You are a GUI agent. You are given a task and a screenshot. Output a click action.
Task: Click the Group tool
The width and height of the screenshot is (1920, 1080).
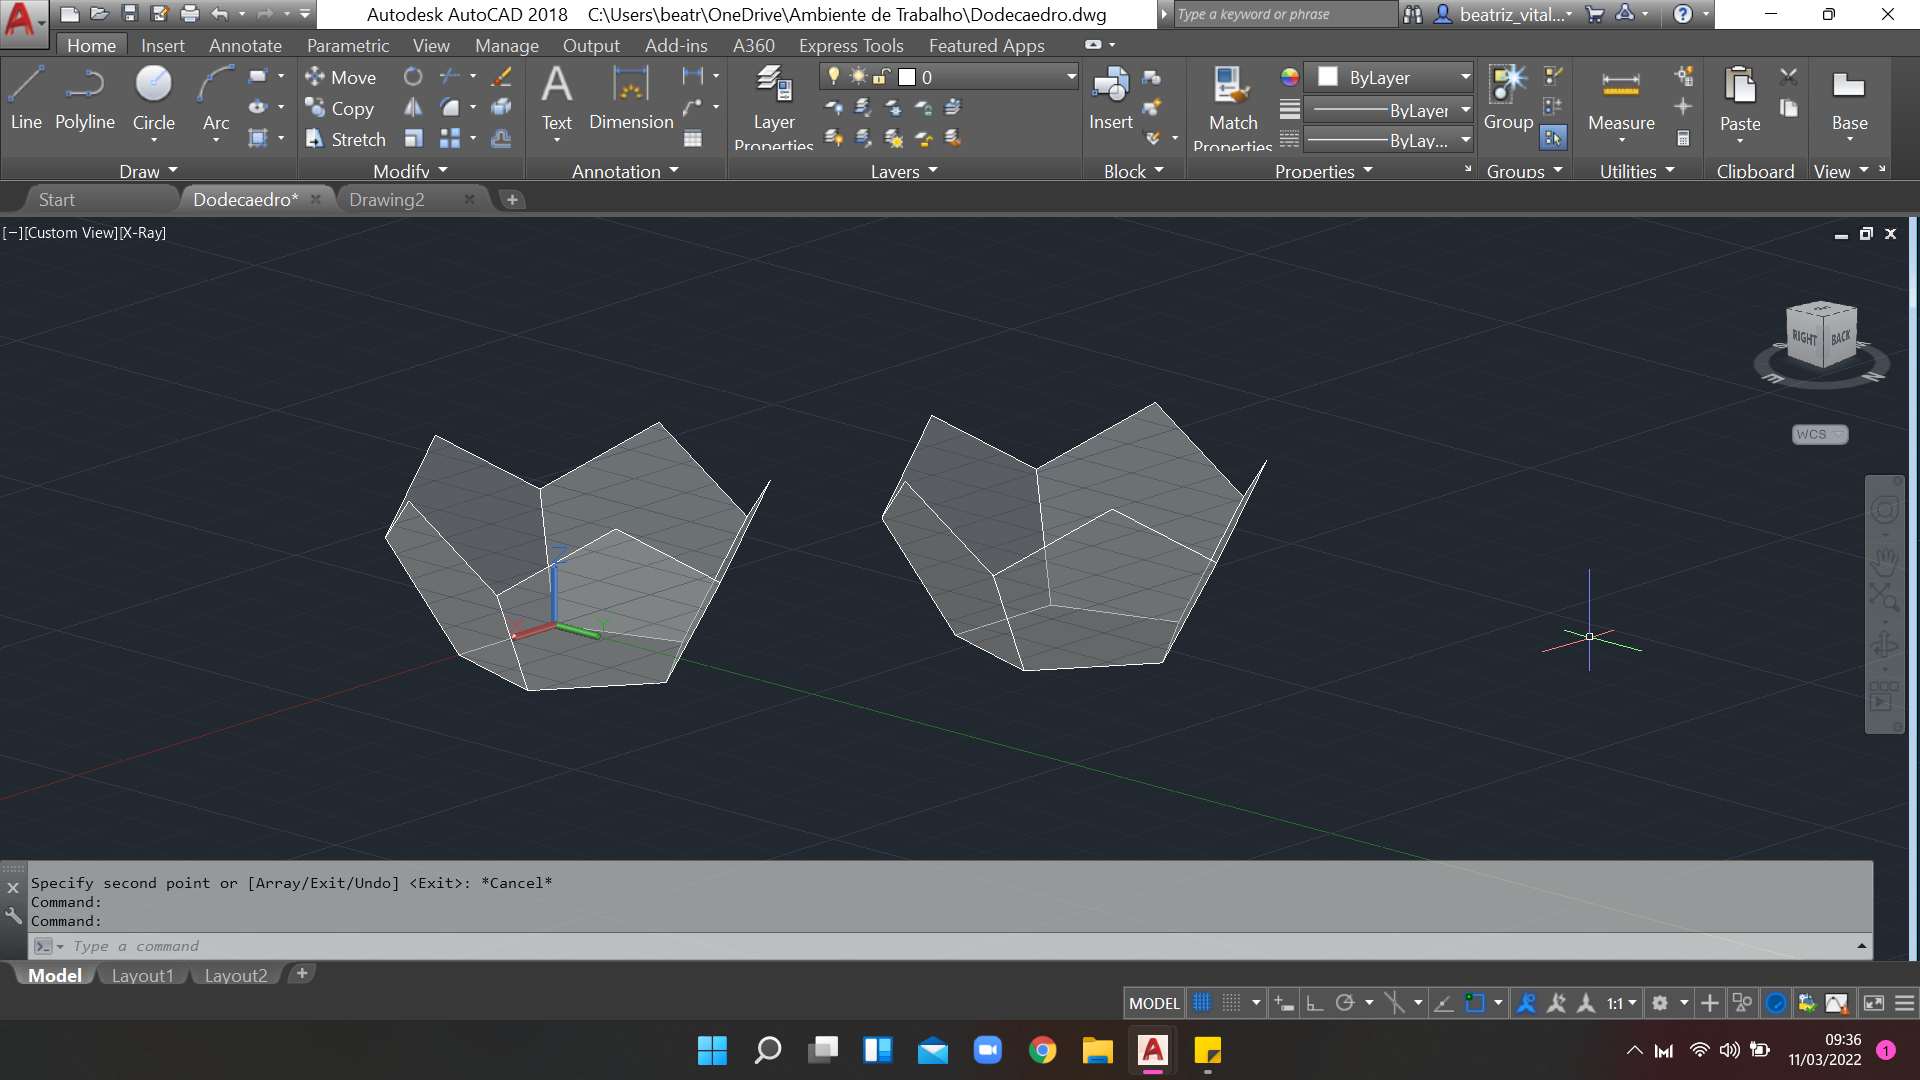(x=1508, y=98)
